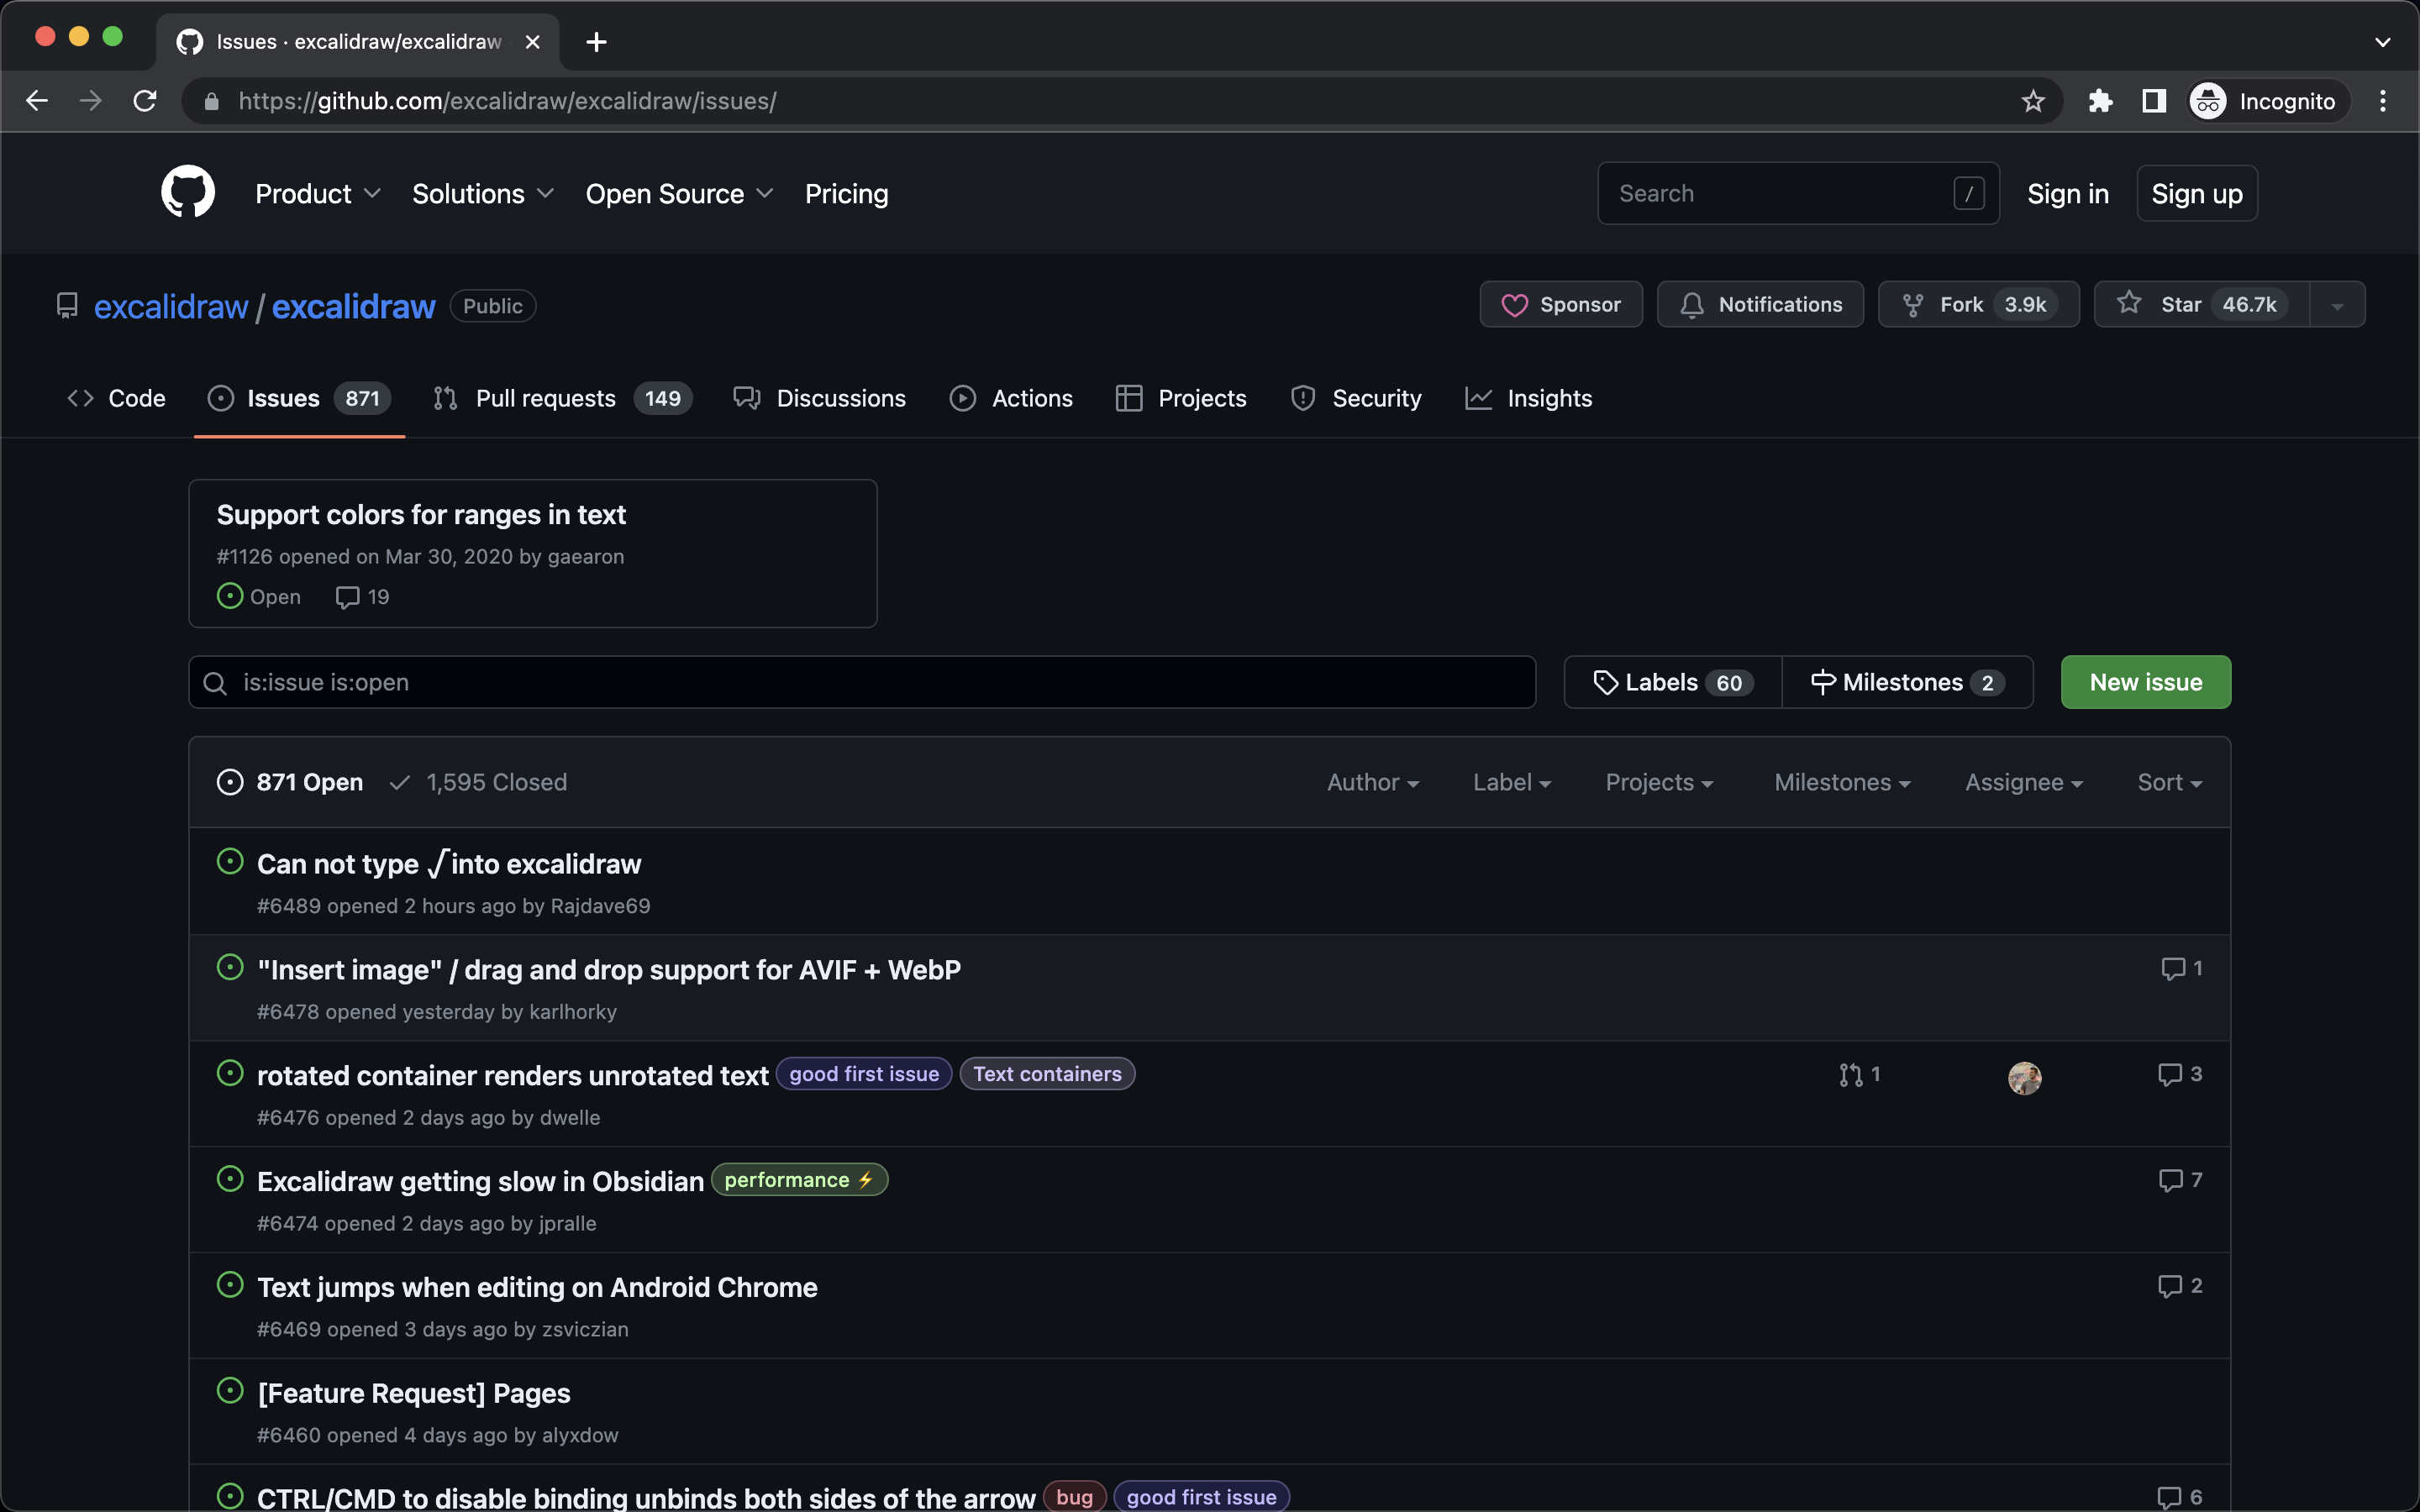Open the Labels 60 button
The height and width of the screenshot is (1512, 2420).
1673,682
